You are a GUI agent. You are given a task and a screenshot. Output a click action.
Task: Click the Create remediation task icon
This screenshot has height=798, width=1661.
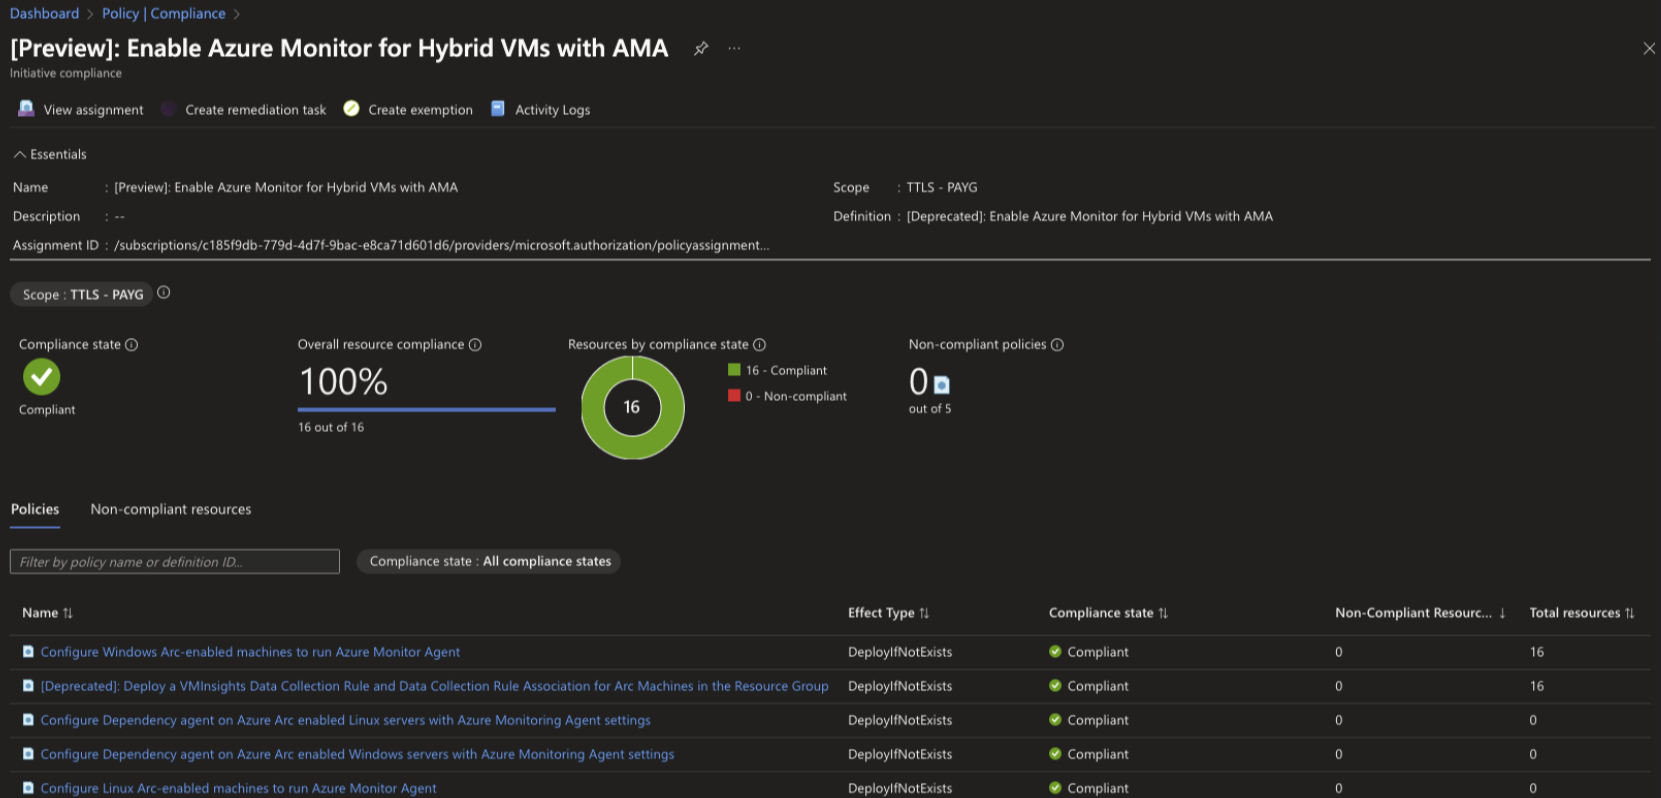pos(168,109)
